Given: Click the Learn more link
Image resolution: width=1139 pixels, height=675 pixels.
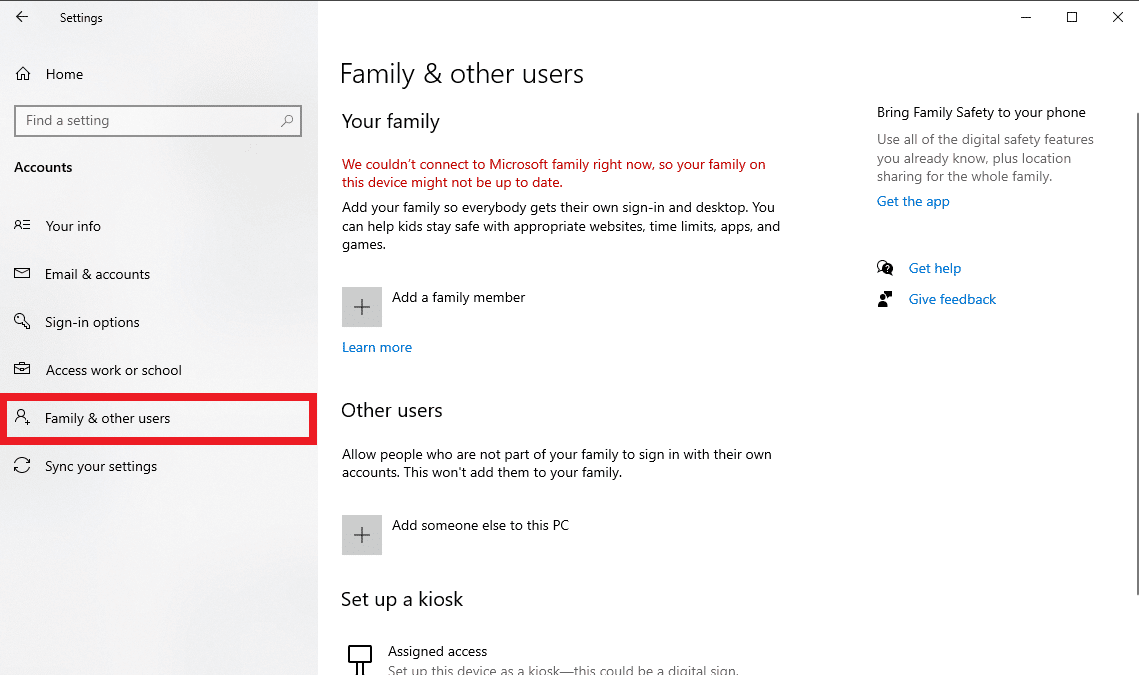Looking at the screenshot, I should click(x=377, y=347).
